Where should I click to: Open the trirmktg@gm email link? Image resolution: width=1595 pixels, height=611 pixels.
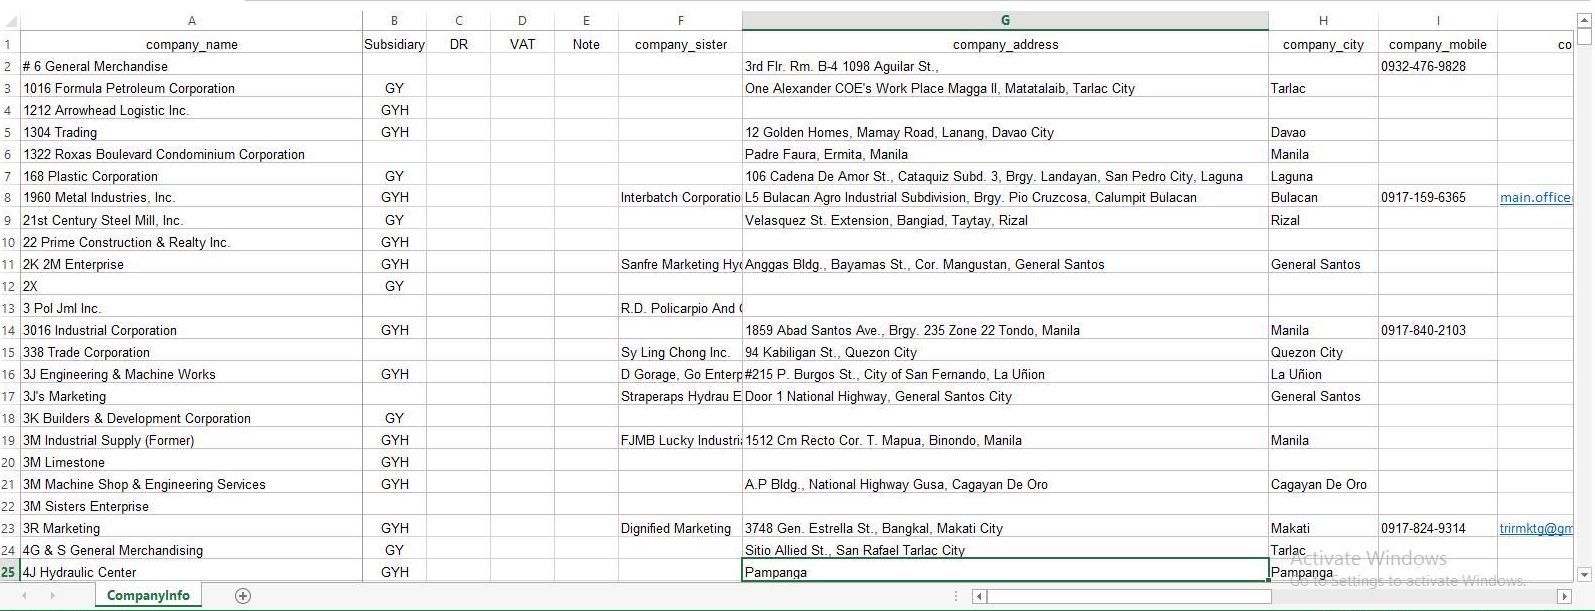[1535, 528]
